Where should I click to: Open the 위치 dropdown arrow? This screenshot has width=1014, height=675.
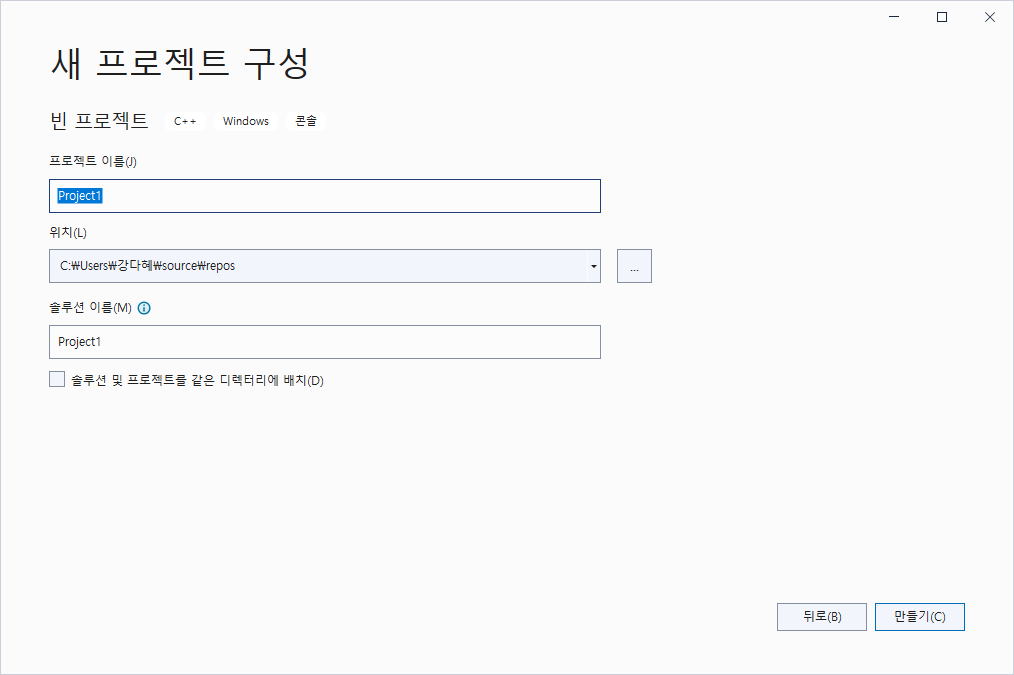593,266
